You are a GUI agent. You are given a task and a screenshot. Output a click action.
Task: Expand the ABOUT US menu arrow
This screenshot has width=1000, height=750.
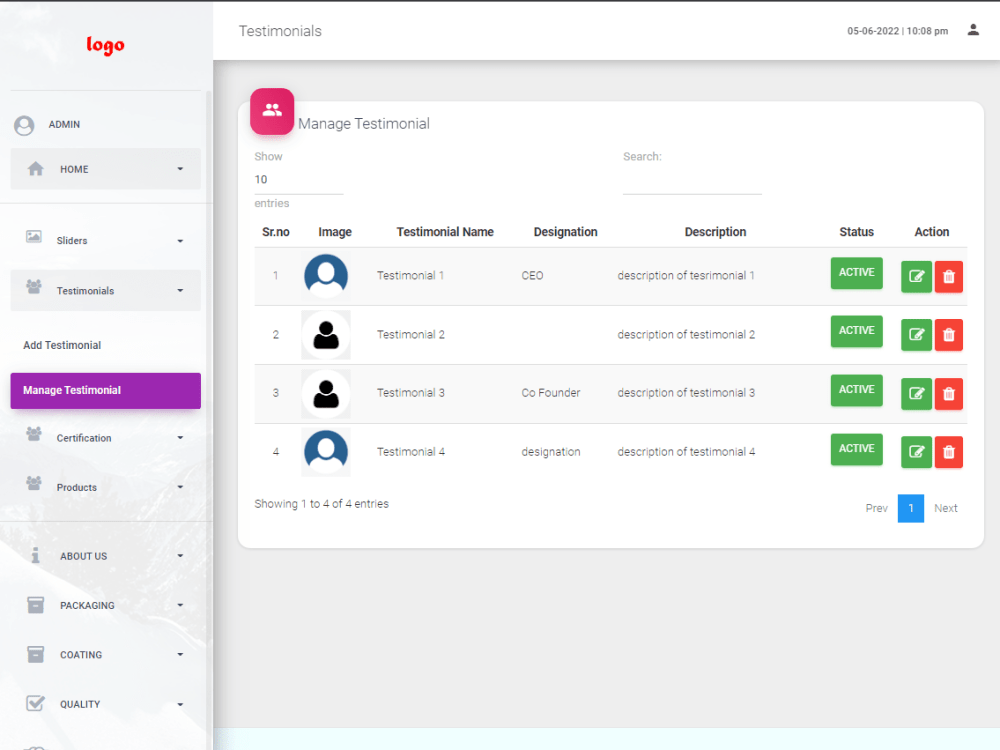(x=180, y=556)
